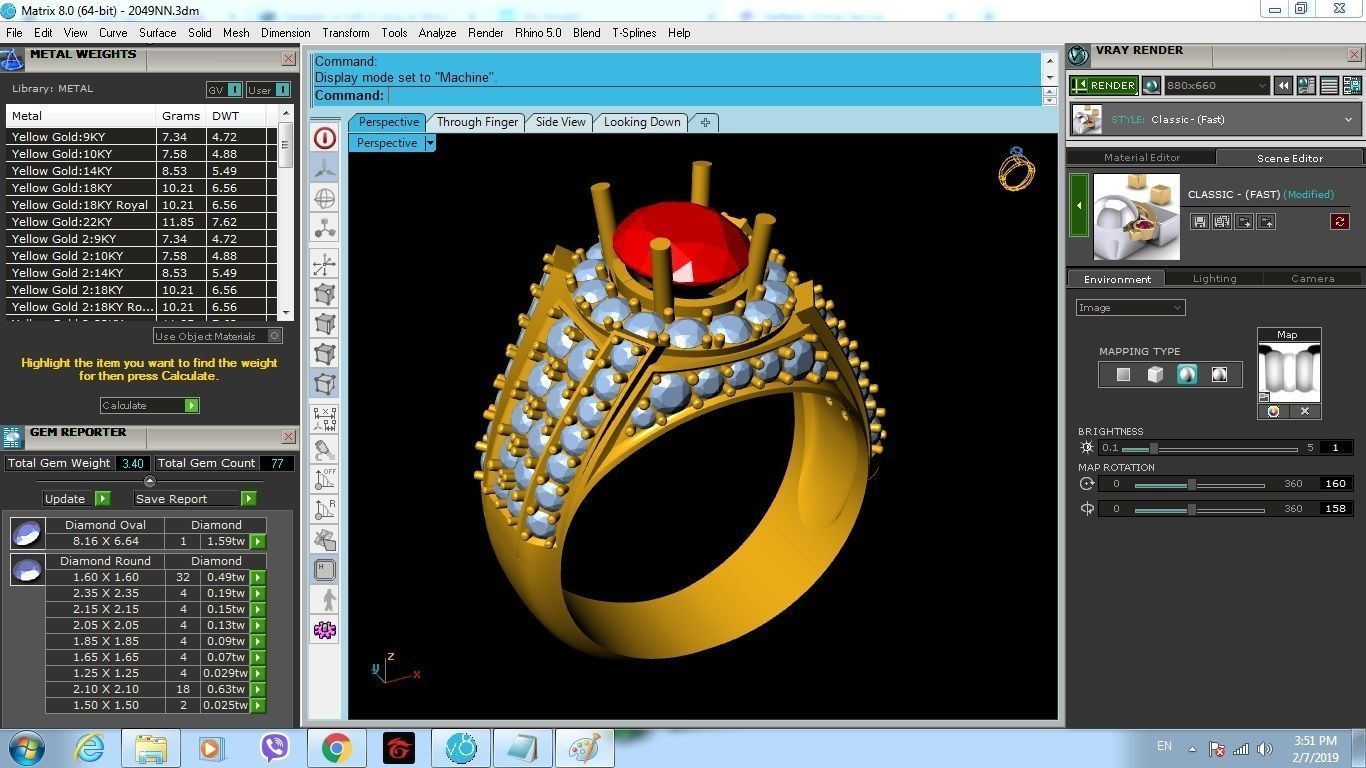Toggle the User library switch

268,90
